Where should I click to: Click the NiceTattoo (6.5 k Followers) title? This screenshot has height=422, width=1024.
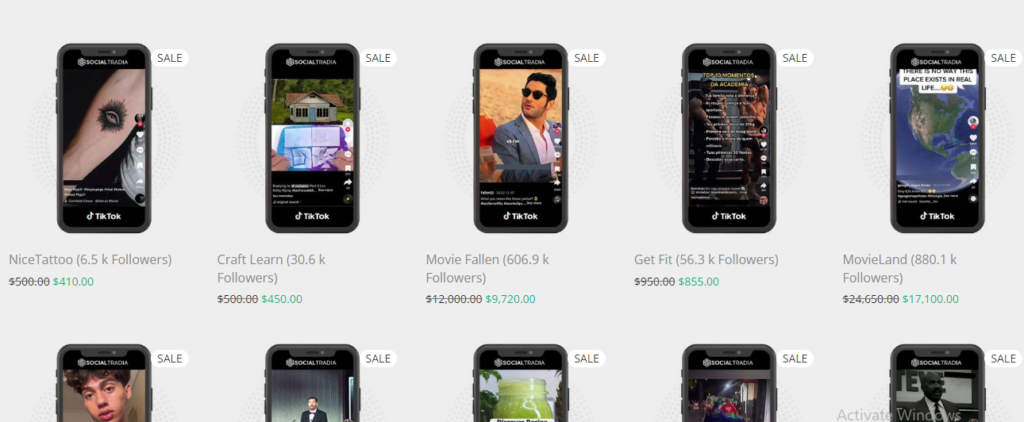pyautogui.click(x=90, y=260)
